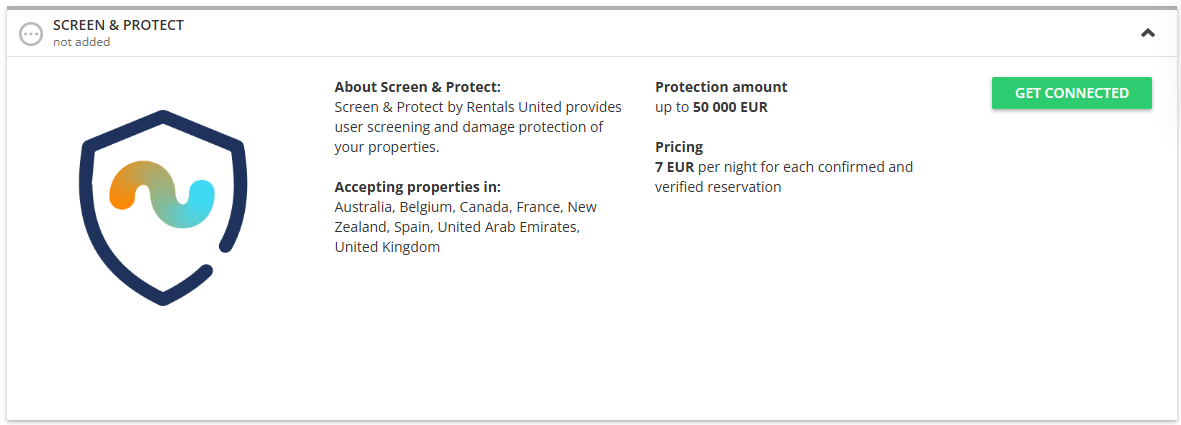This screenshot has height=425, width=1181.
Task: Click the gradient wave emblem inside the shield
Action: pyautogui.click(x=162, y=192)
